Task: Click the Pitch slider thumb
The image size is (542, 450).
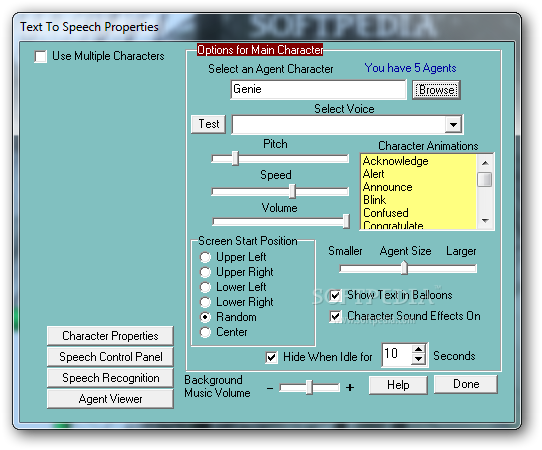Action: click(235, 158)
